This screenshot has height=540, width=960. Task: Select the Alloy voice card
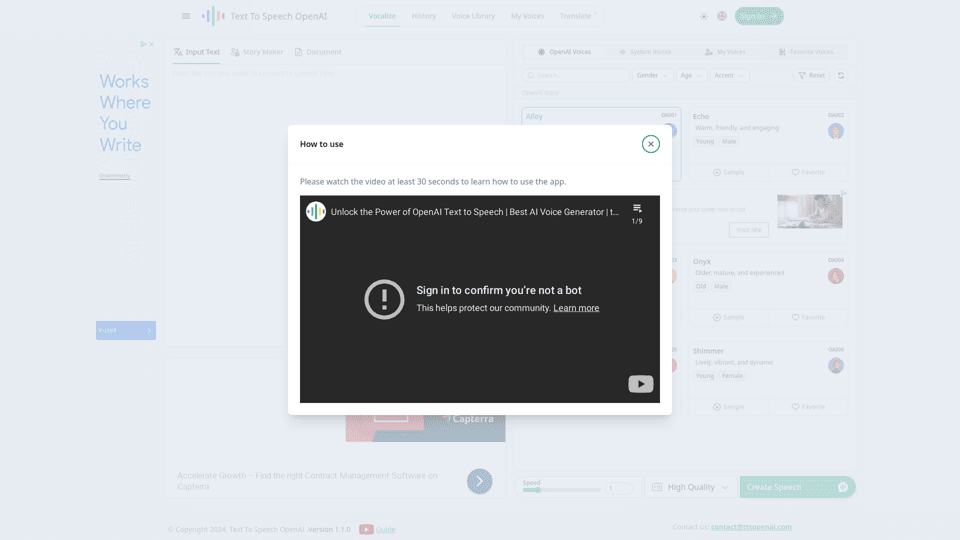601,144
